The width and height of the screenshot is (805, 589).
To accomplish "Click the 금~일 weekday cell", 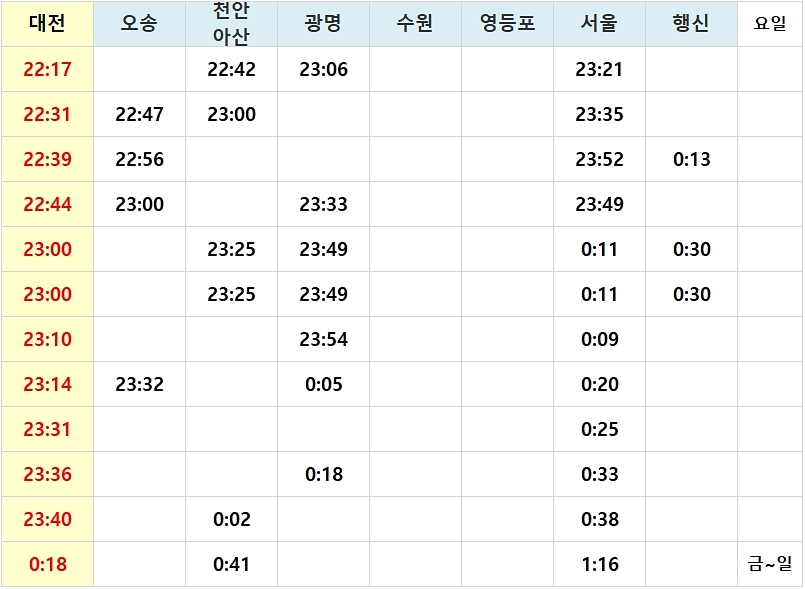I will [x=770, y=564].
